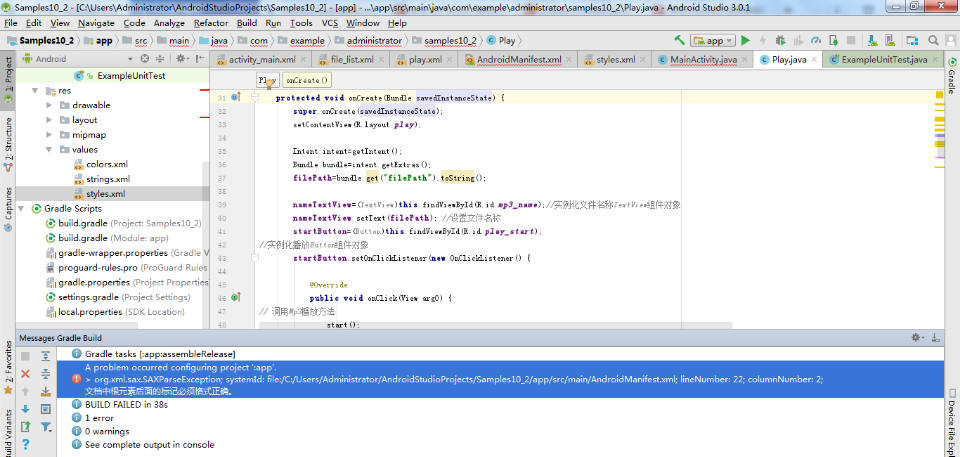Open the Refactor menu
The image size is (960, 457).
210,22
